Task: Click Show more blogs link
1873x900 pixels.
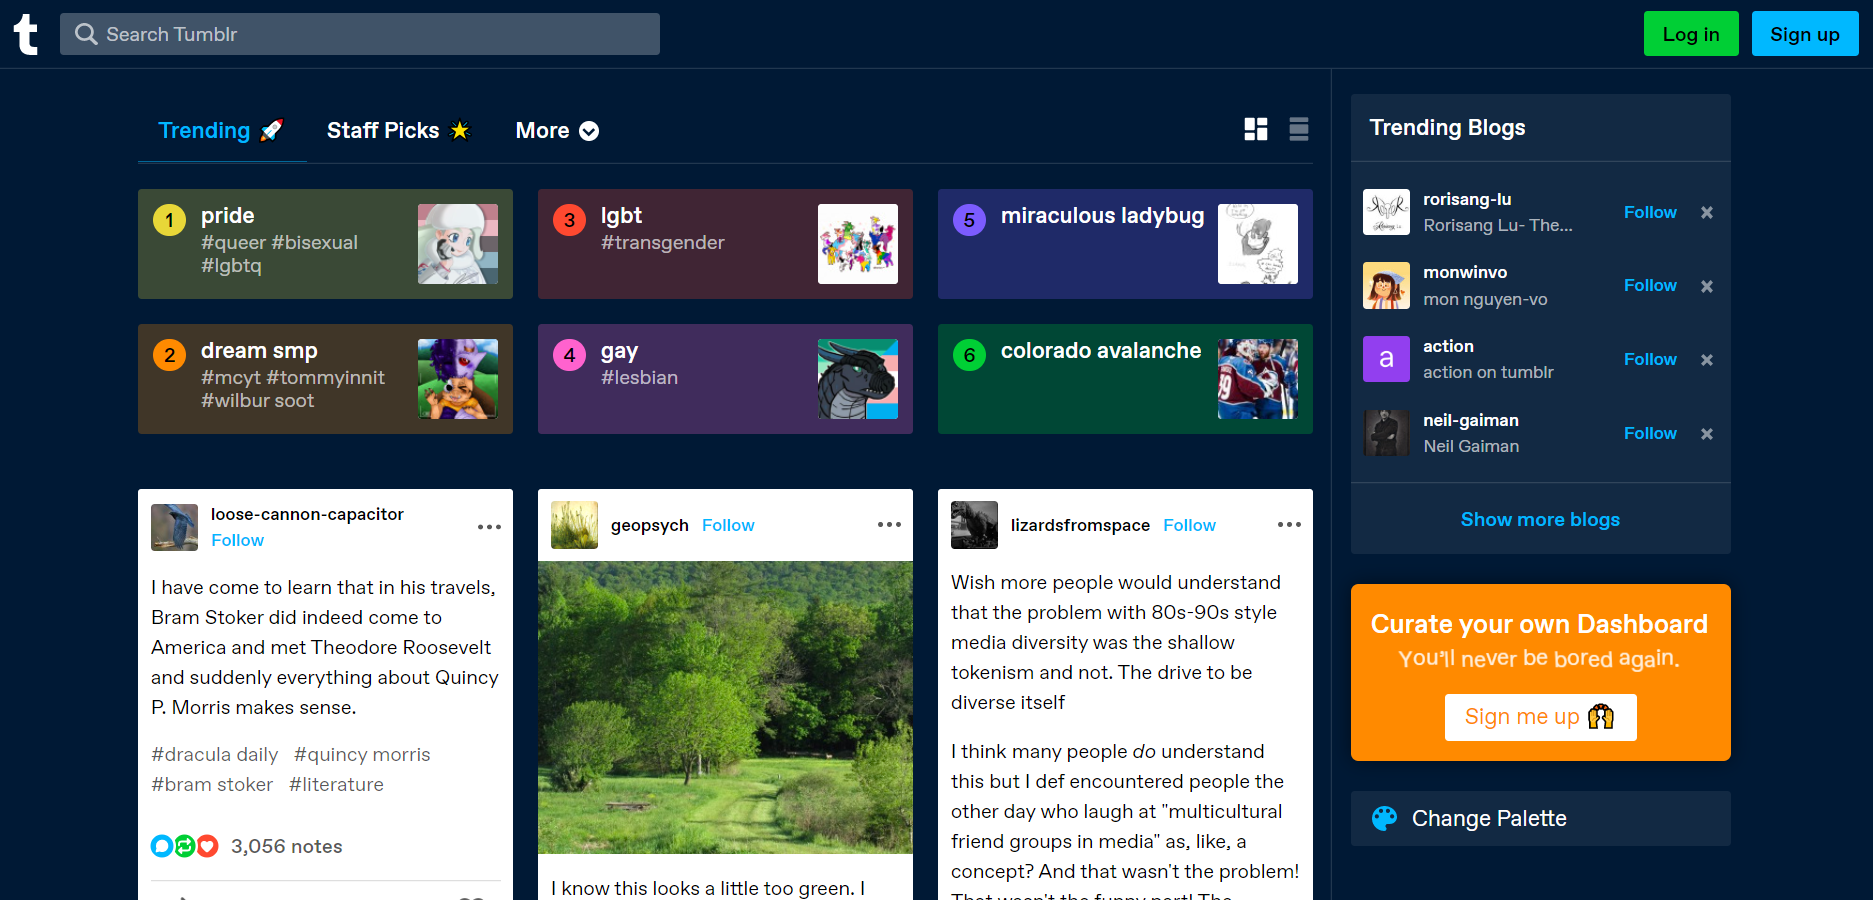Action: [1540, 519]
